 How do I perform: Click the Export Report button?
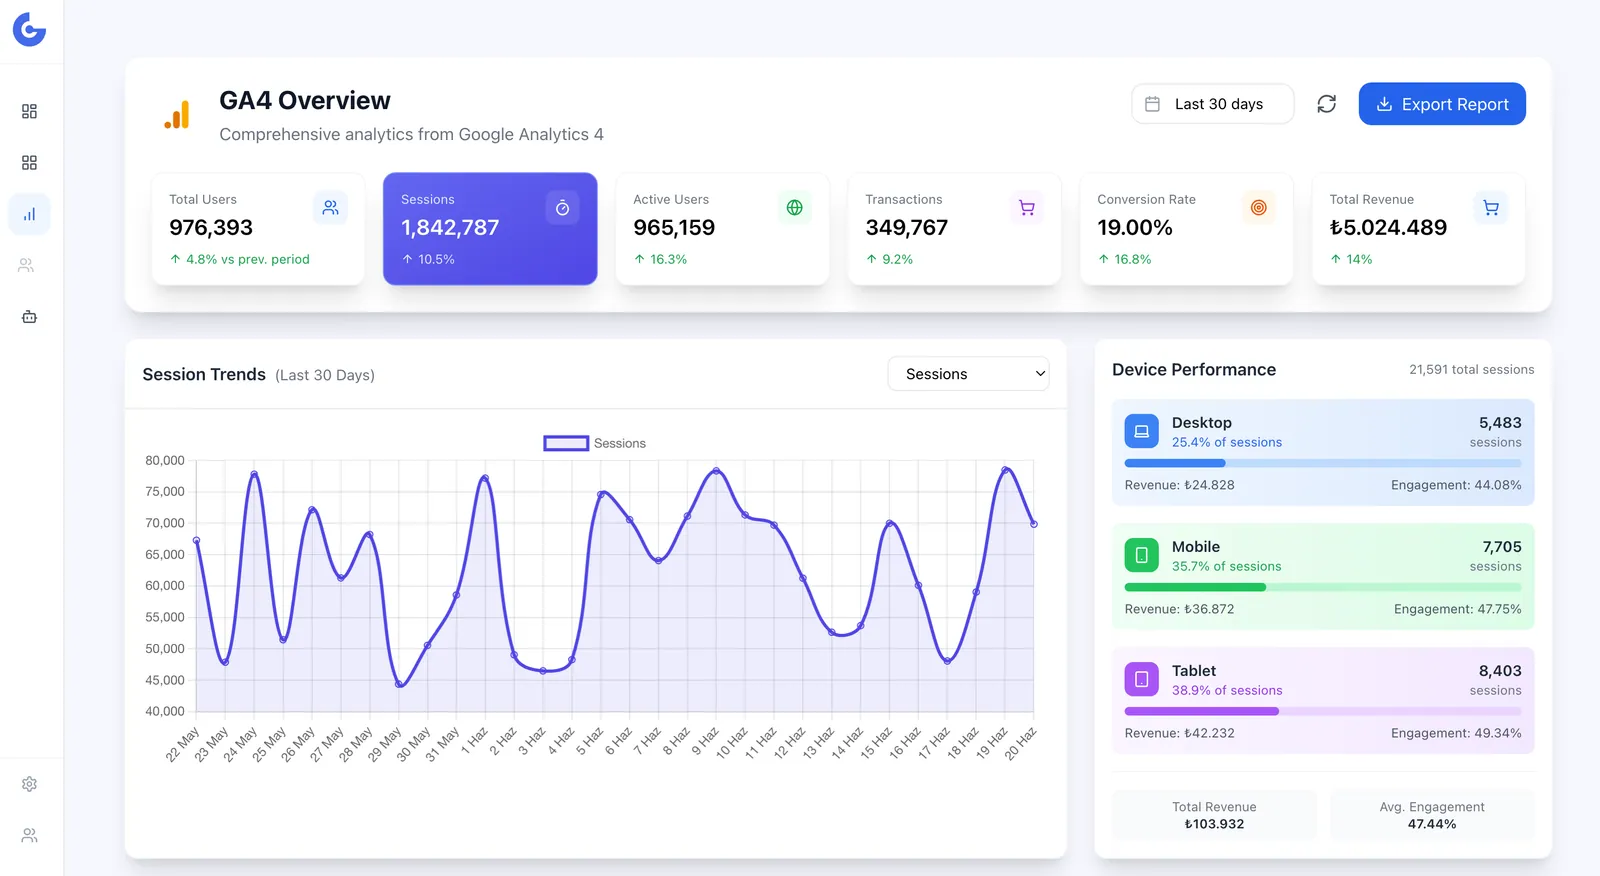(1442, 104)
